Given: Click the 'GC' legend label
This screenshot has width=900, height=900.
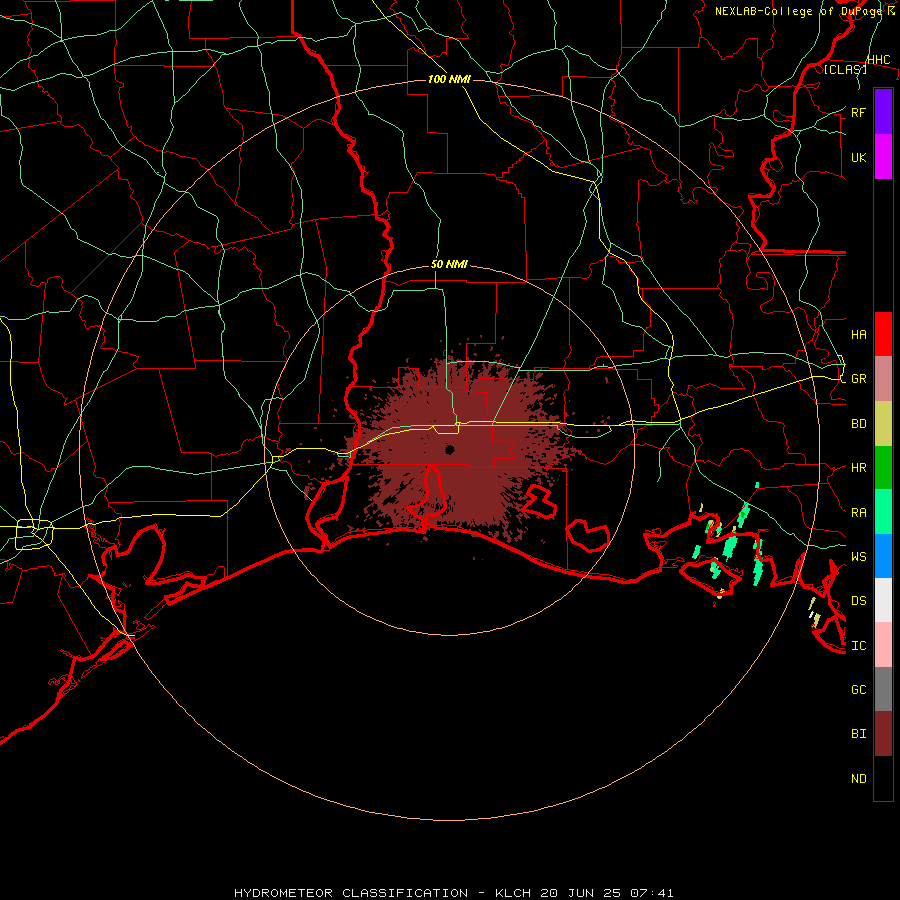Looking at the screenshot, I should pos(858,689).
